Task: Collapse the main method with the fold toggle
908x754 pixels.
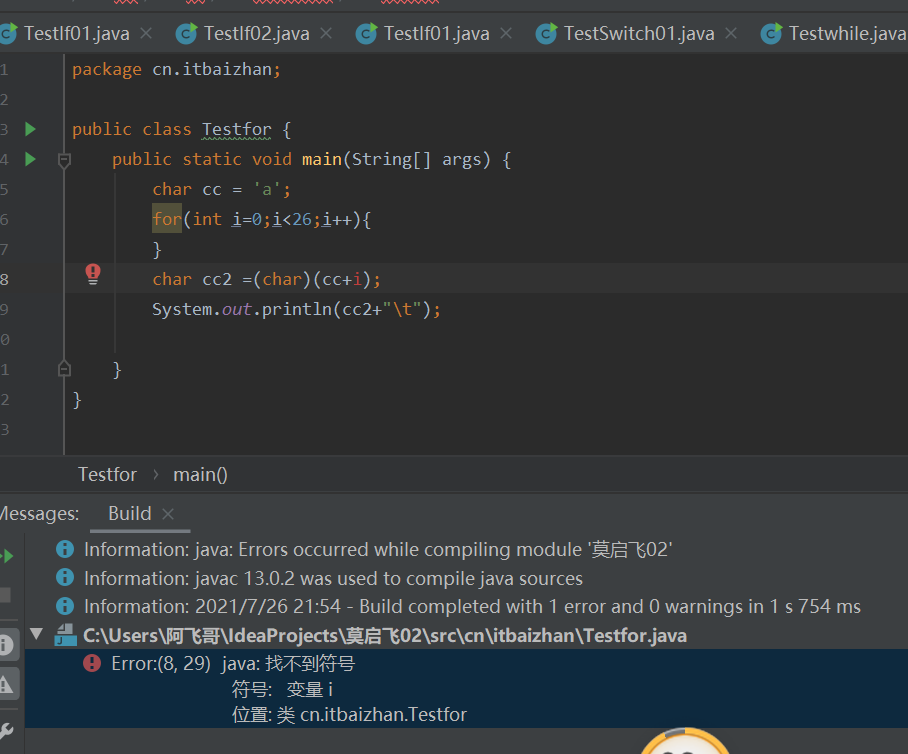Action: (64, 160)
